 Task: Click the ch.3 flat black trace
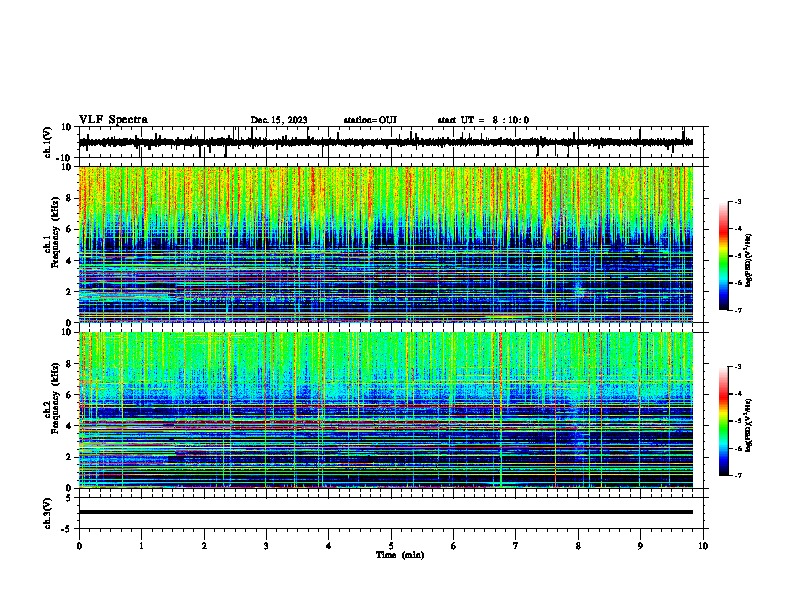(385, 512)
